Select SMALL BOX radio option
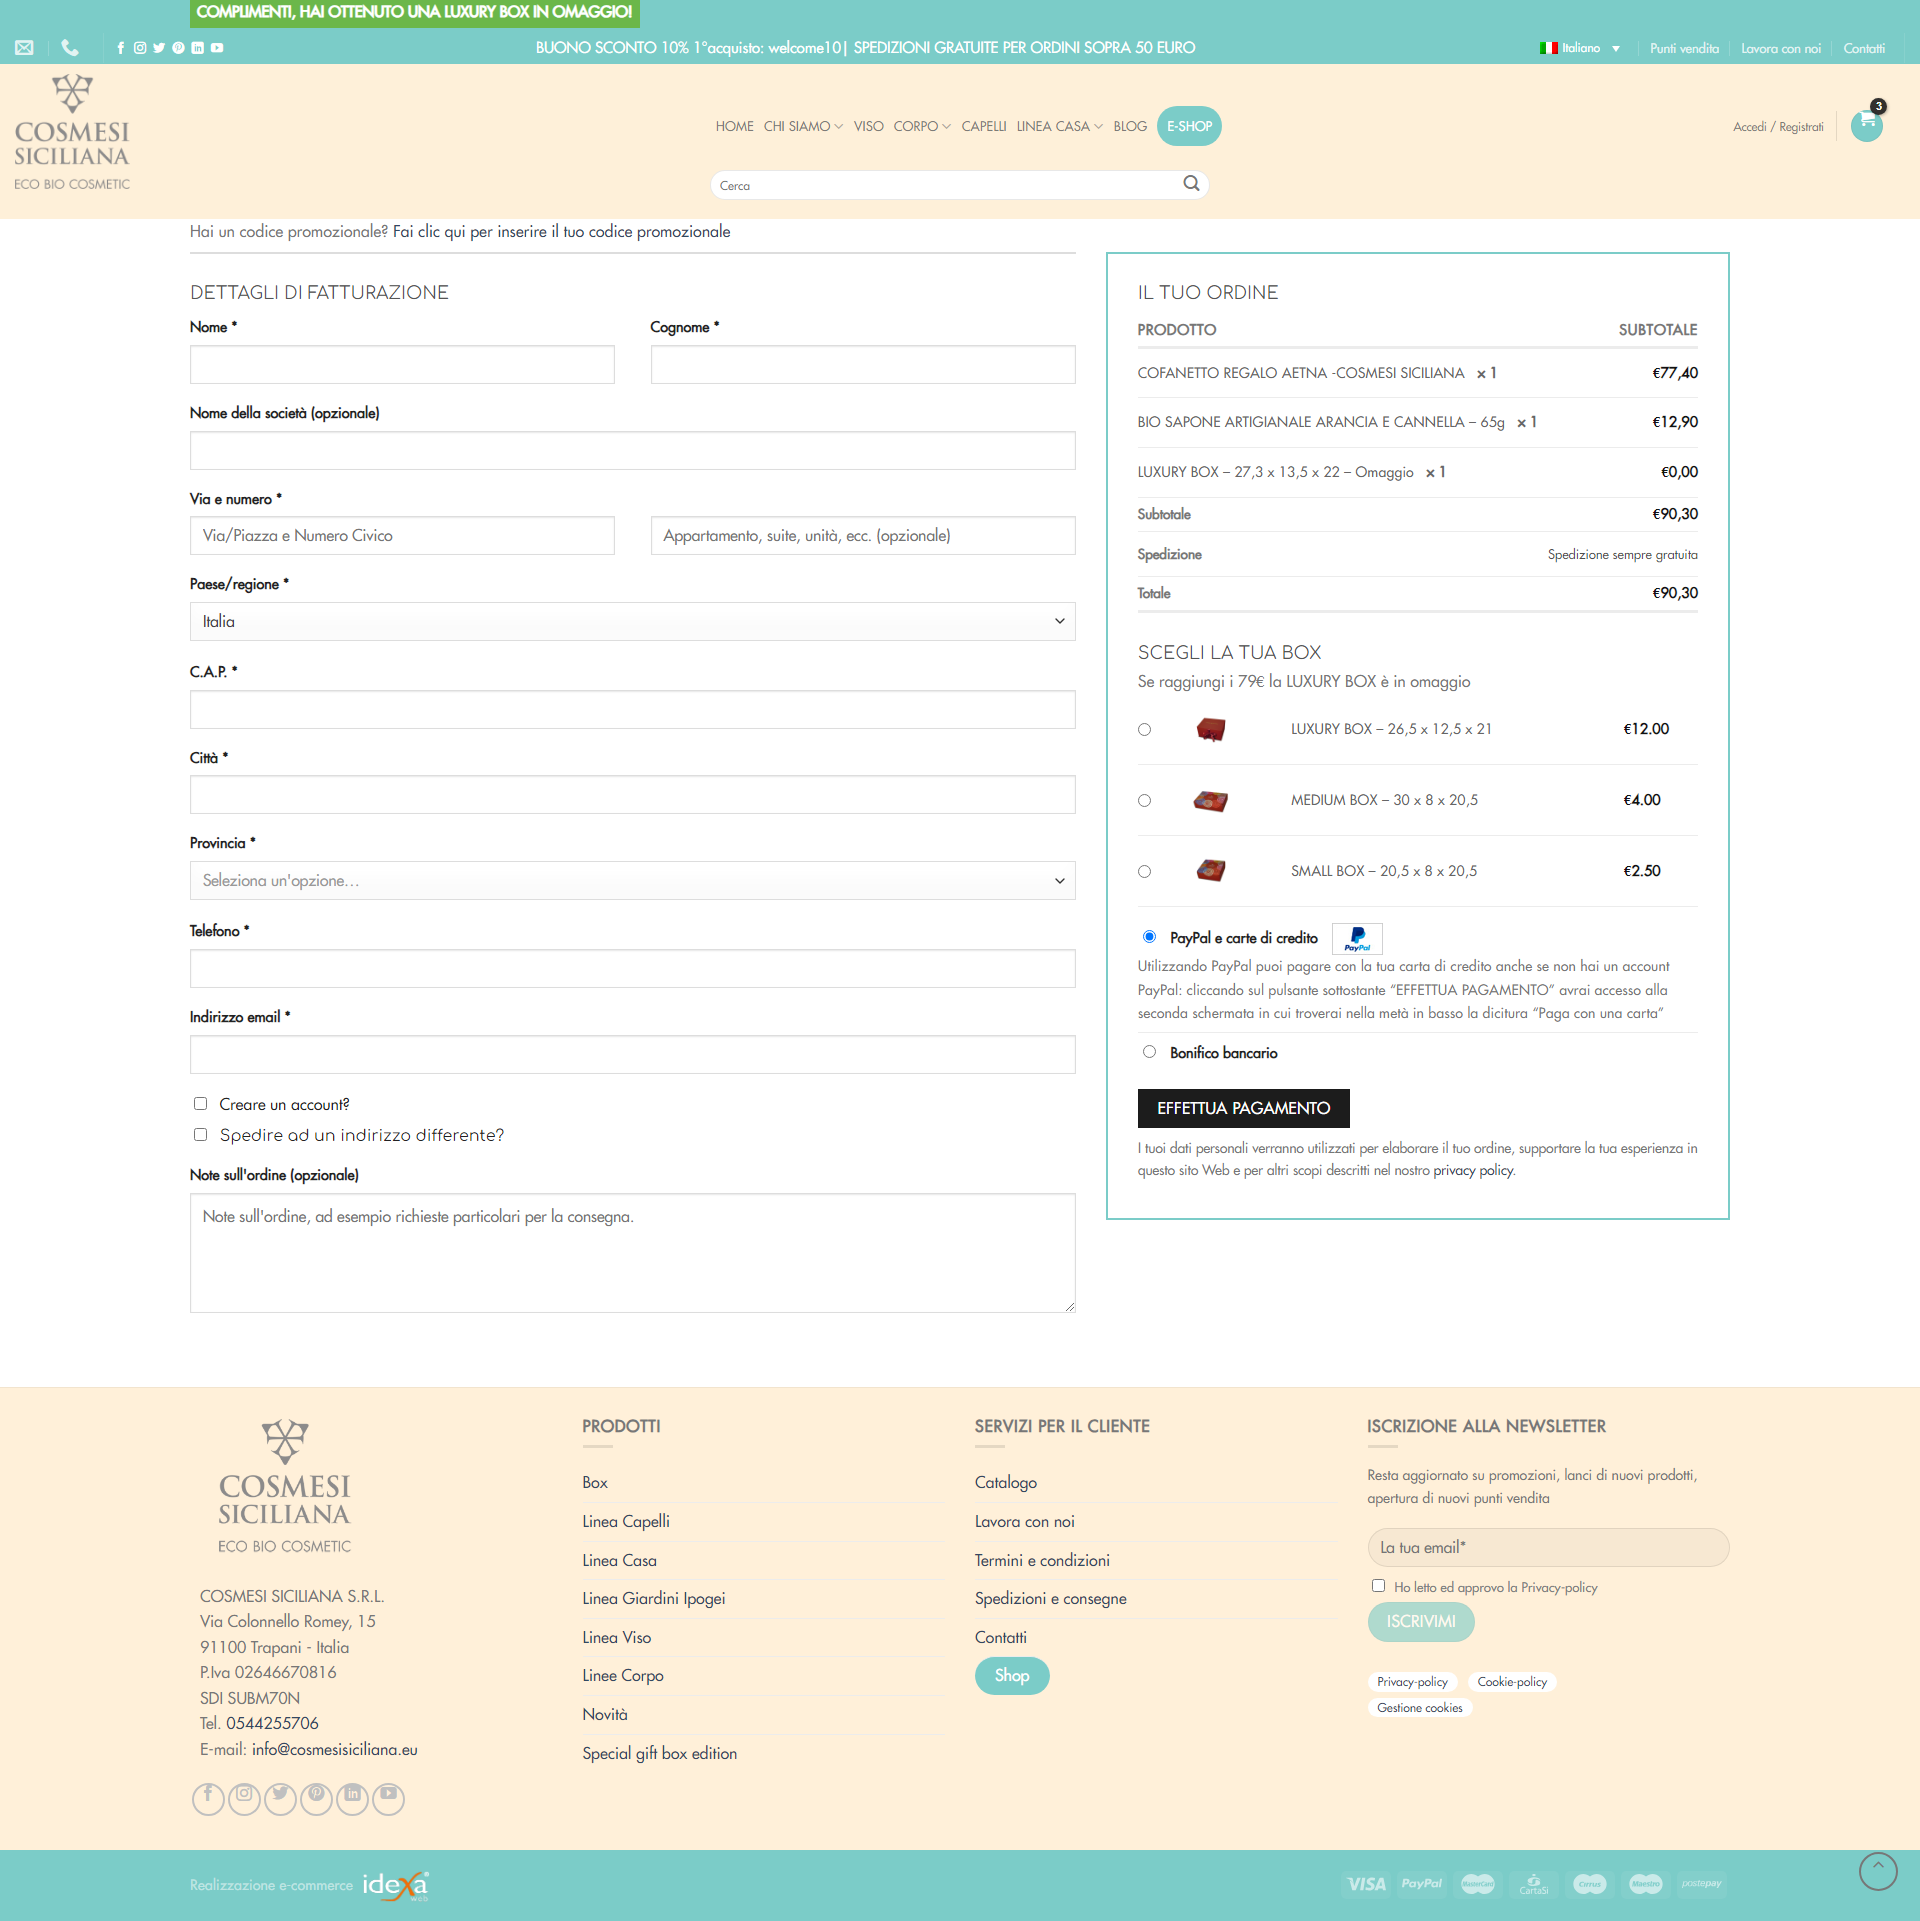The width and height of the screenshot is (1920, 1921). (1145, 871)
